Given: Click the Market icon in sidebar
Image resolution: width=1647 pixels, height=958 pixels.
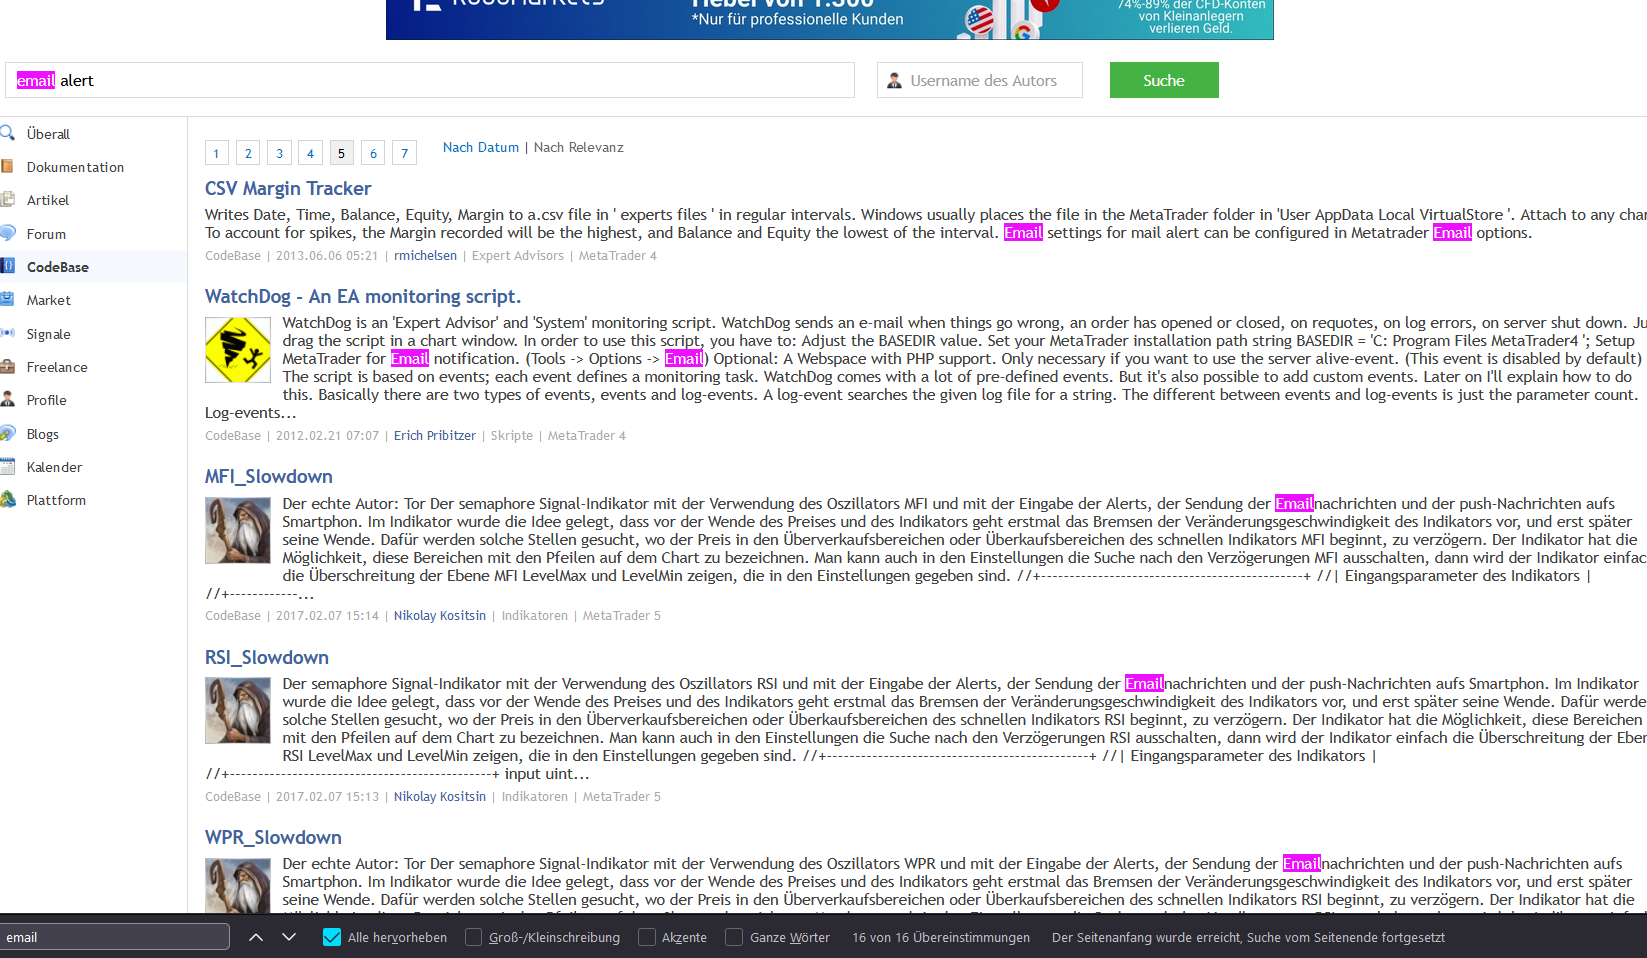Looking at the screenshot, I should 7,299.
